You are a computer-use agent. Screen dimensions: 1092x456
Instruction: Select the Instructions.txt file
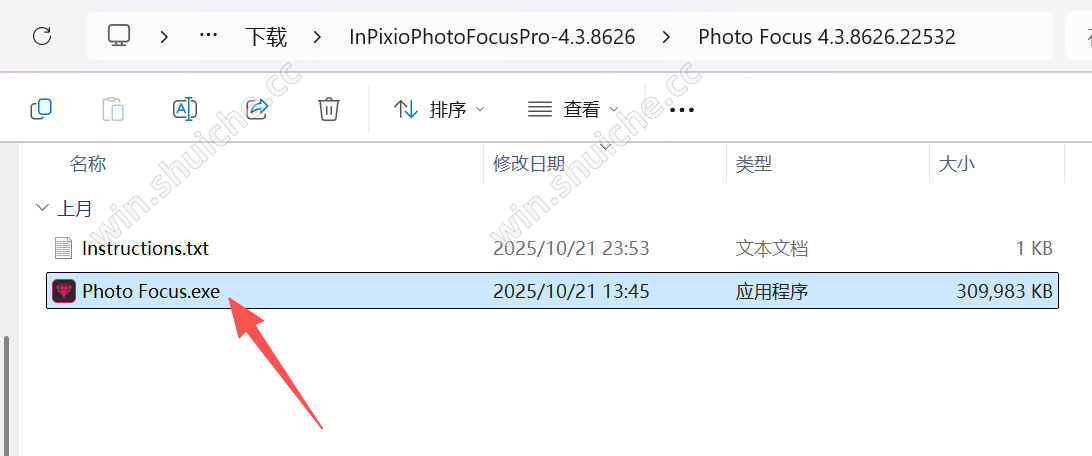tap(552, 248)
